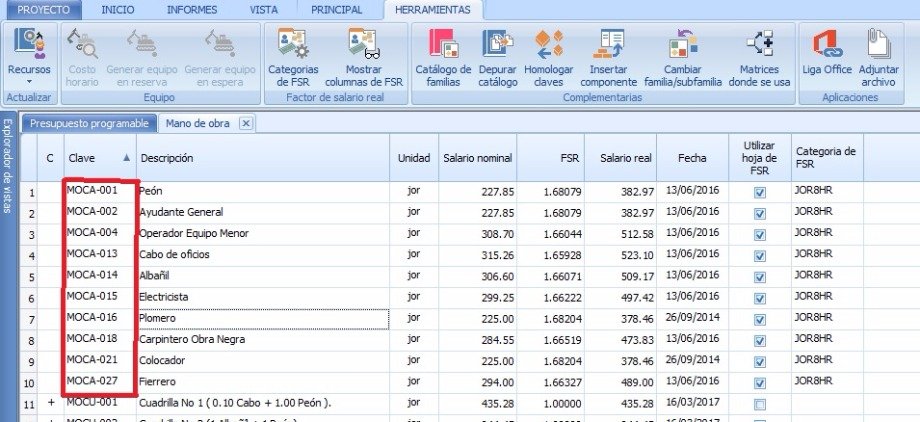Uncheck FSR checkbox for Peón row
The width and height of the screenshot is (920, 422).
click(x=760, y=192)
